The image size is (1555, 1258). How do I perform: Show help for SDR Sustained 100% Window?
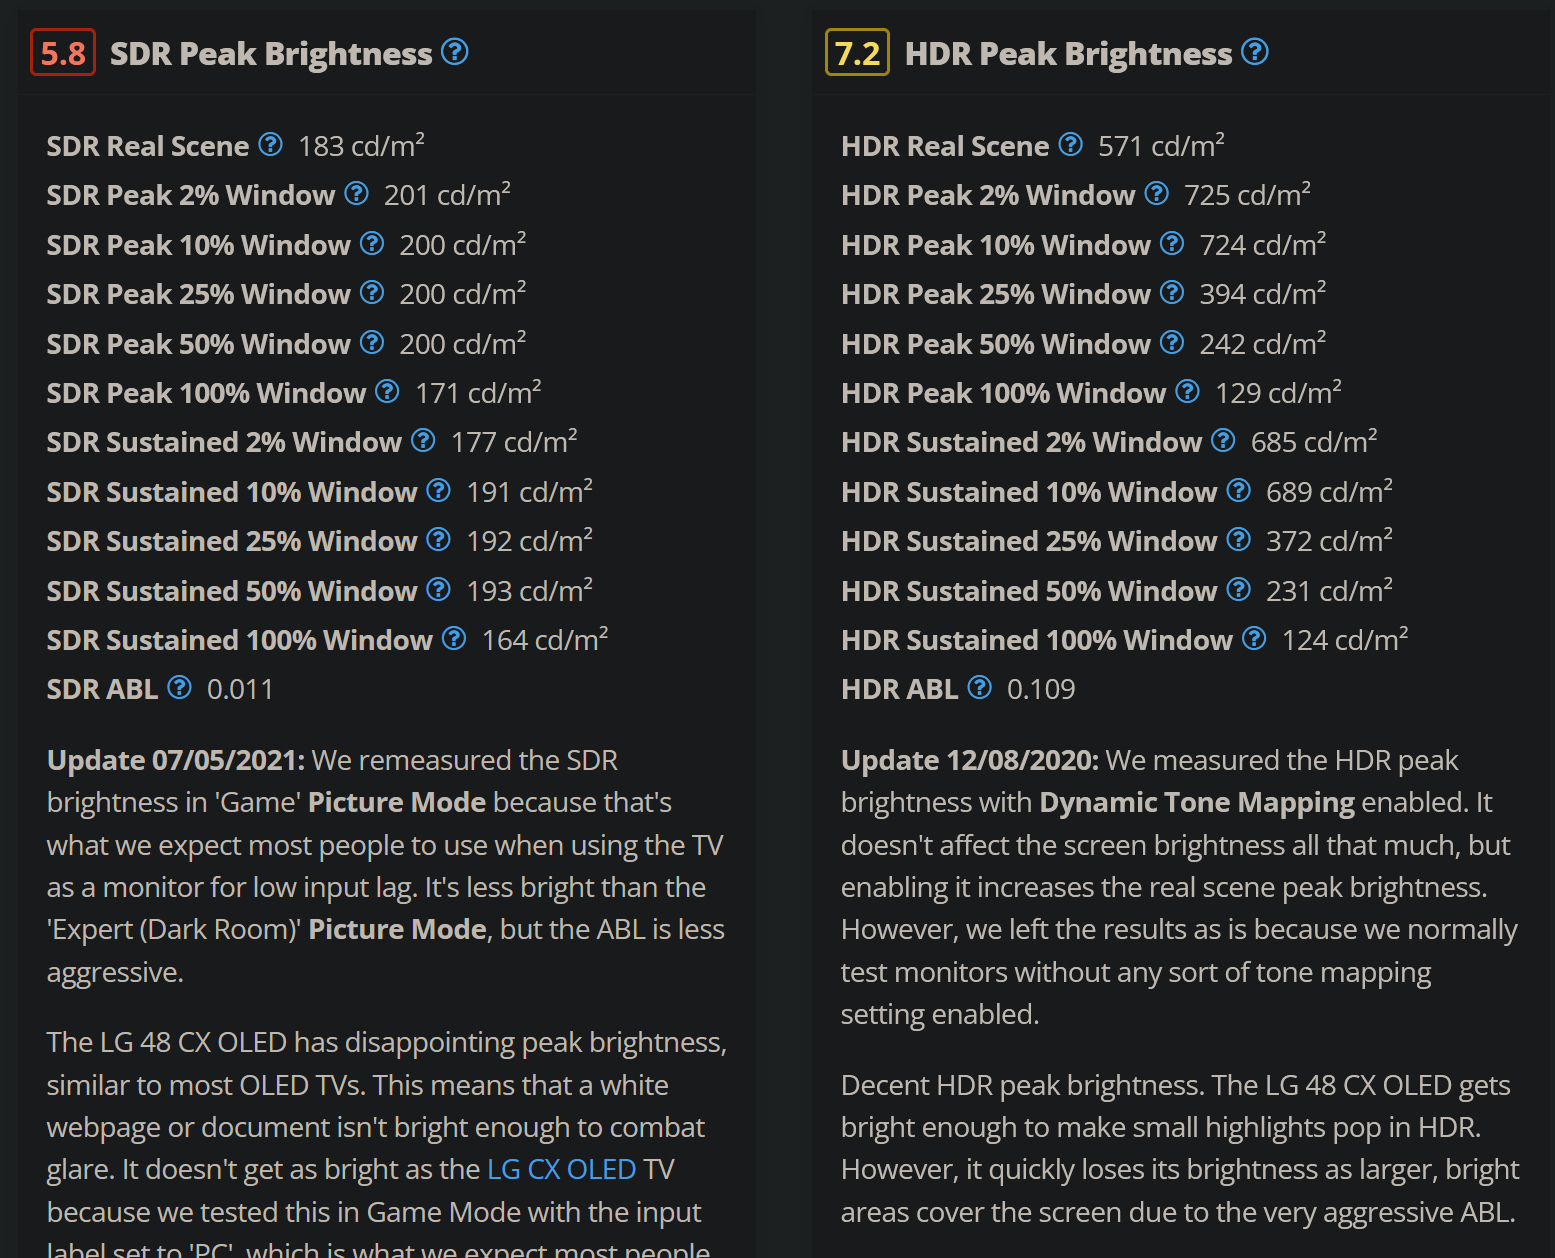click(x=454, y=638)
